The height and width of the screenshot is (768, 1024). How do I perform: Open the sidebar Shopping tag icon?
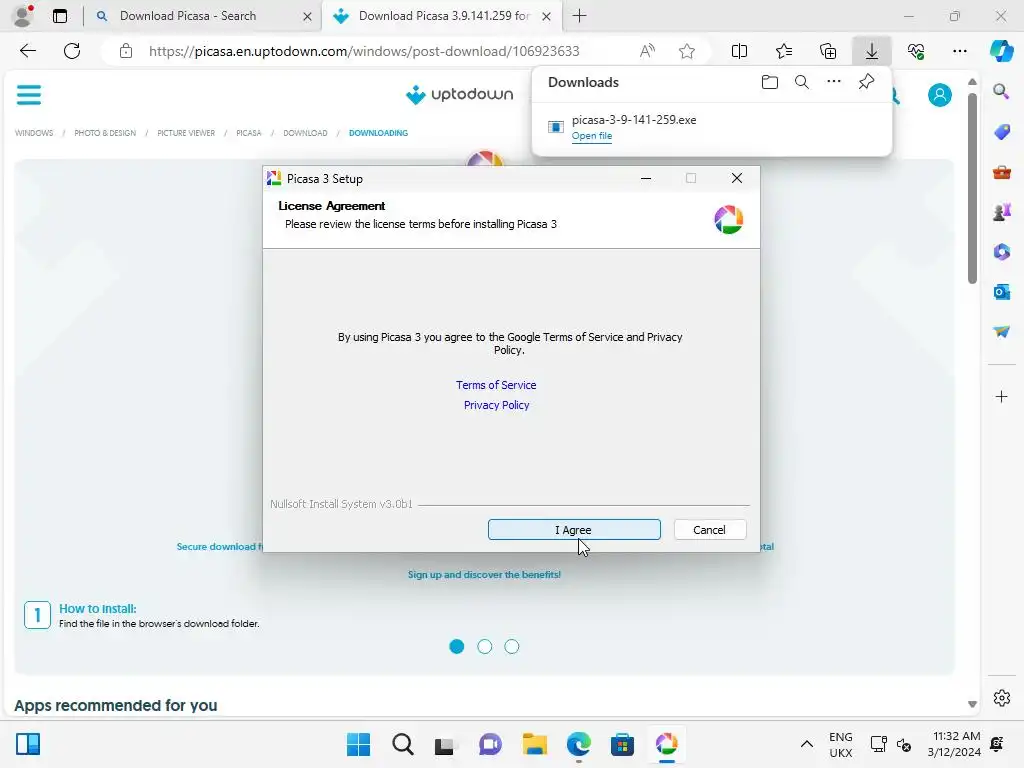pos(1001,132)
